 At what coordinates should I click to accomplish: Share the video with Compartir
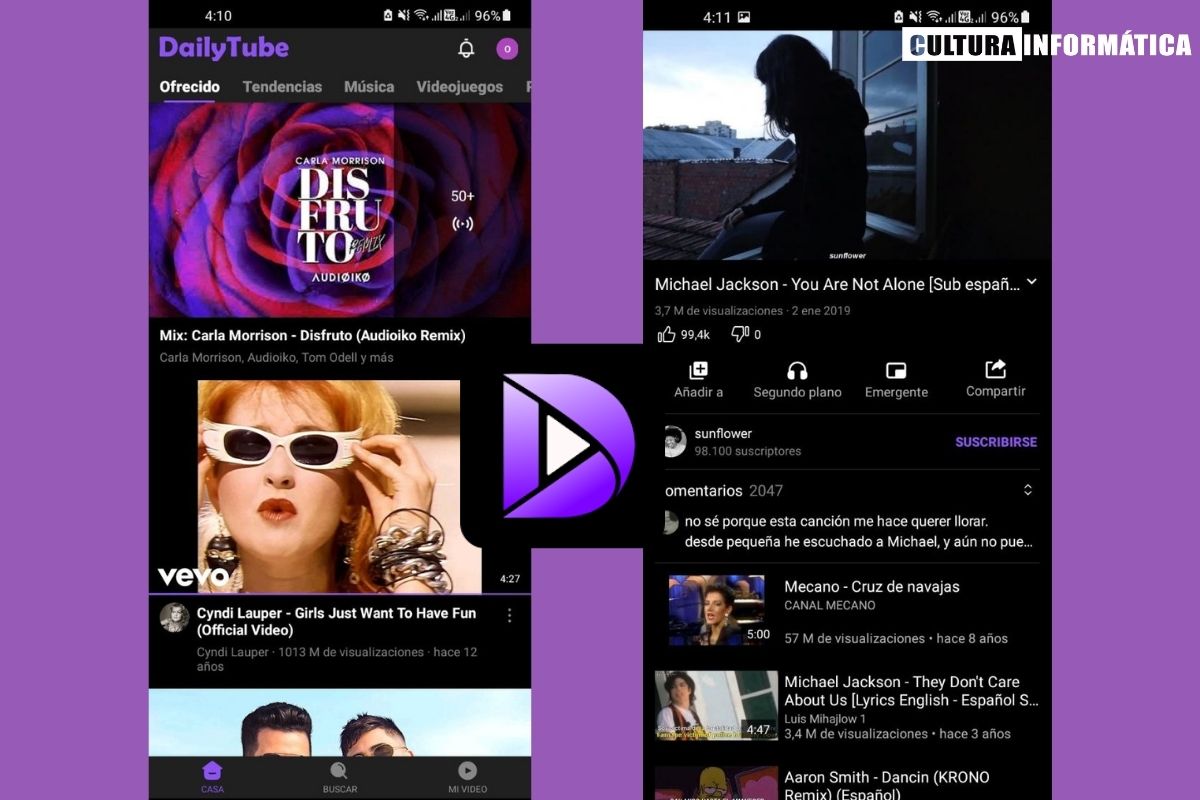[996, 379]
